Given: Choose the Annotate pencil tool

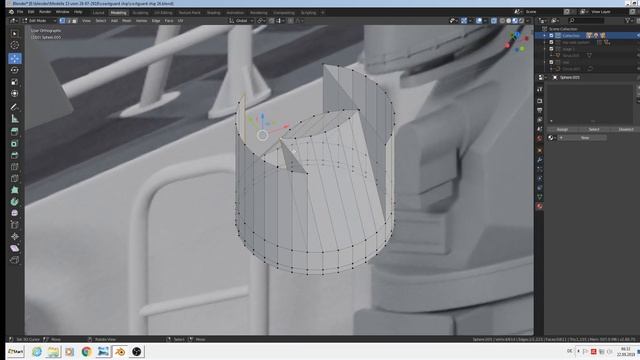Looking at the screenshot, I should pyautogui.click(x=15, y=107).
